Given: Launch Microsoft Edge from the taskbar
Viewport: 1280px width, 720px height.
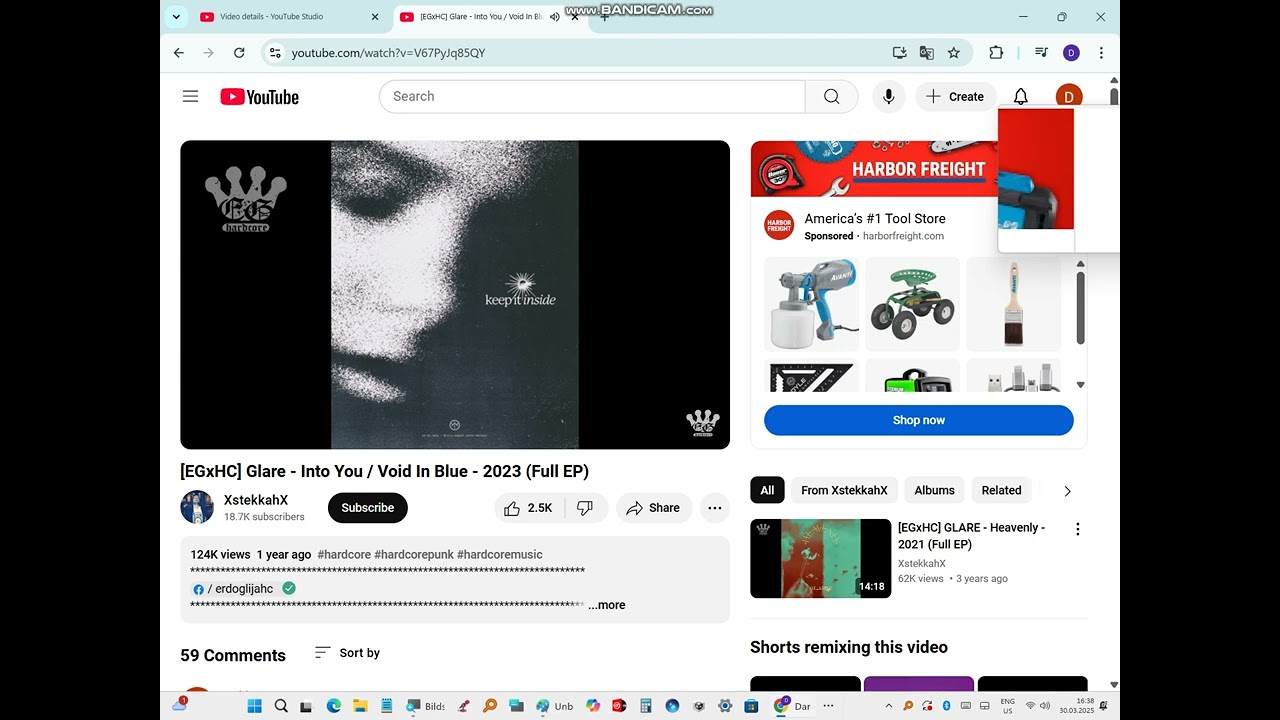Looking at the screenshot, I should coord(333,706).
